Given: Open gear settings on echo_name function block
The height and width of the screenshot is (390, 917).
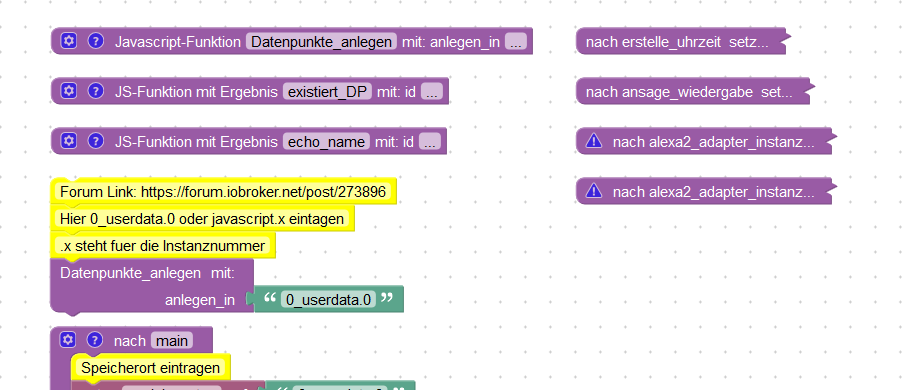Looking at the screenshot, I should (x=69, y=141).
